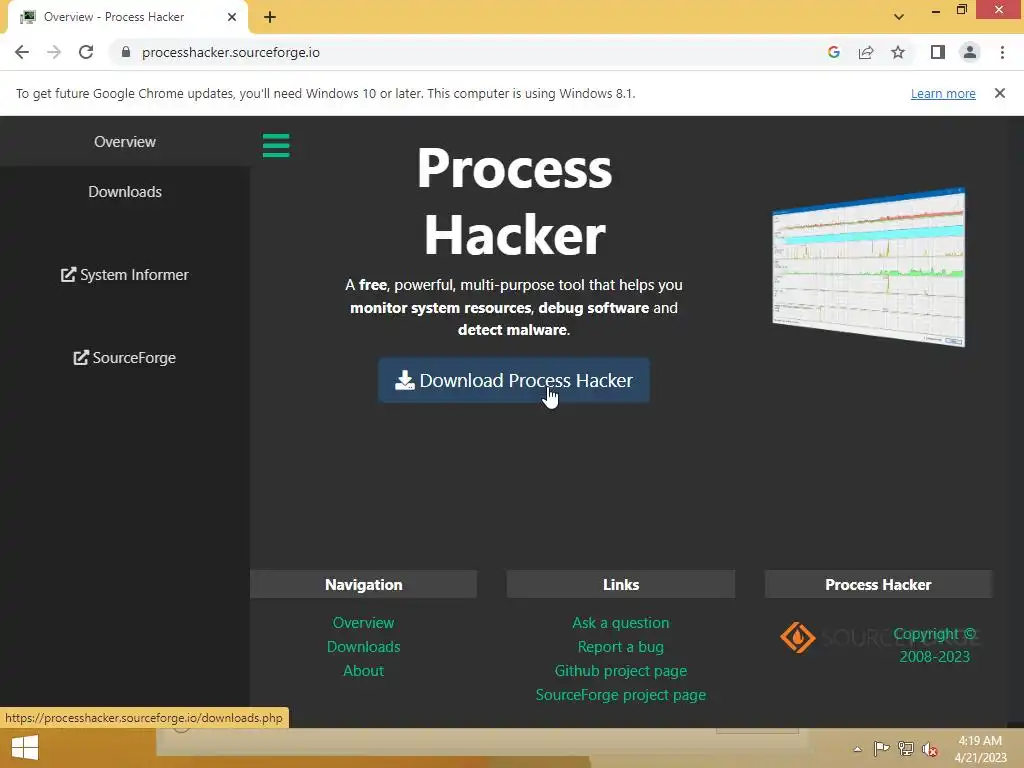Click the muted volume tray icon

pos(930,749)
